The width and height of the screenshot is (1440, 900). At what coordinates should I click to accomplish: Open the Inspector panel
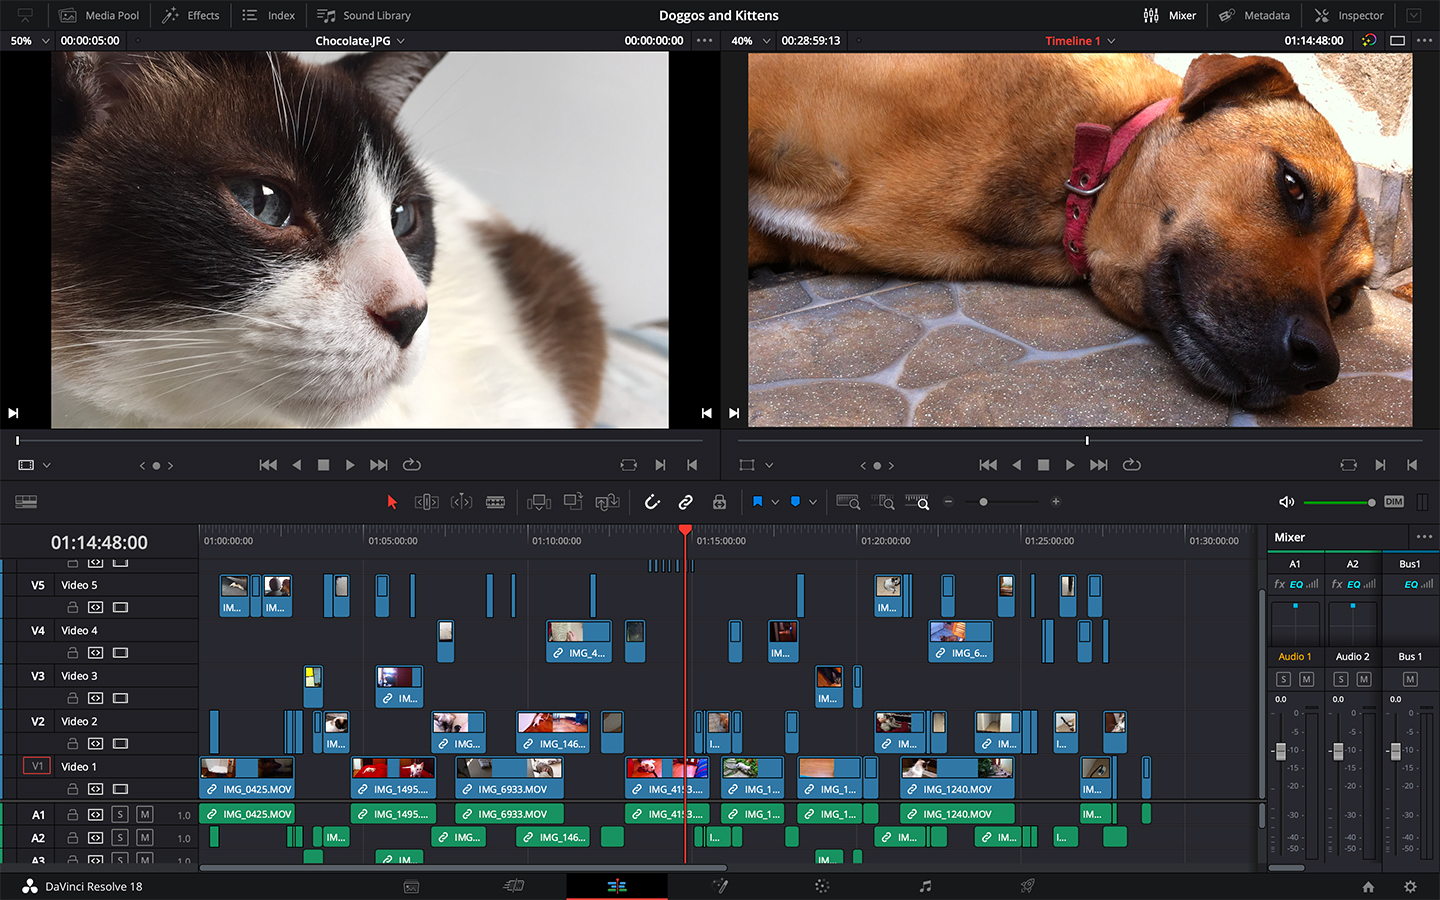coord(1349,15)
